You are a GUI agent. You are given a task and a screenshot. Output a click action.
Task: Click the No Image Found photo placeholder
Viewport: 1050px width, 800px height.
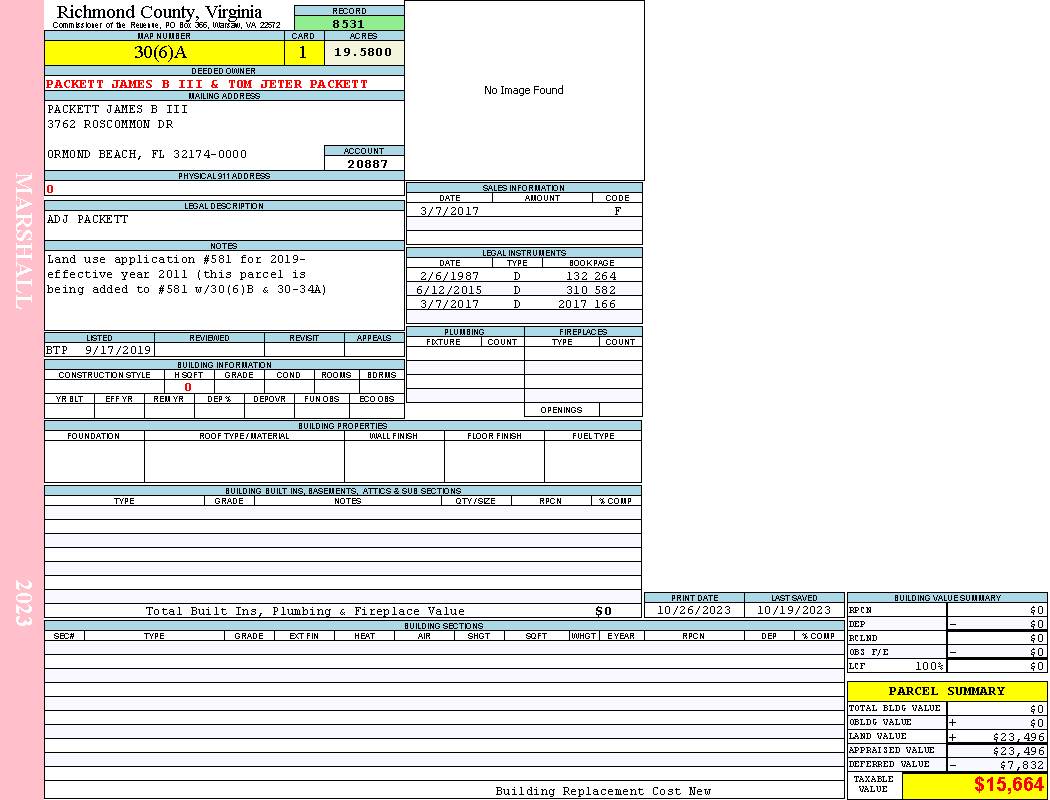[x=524, y=90]
